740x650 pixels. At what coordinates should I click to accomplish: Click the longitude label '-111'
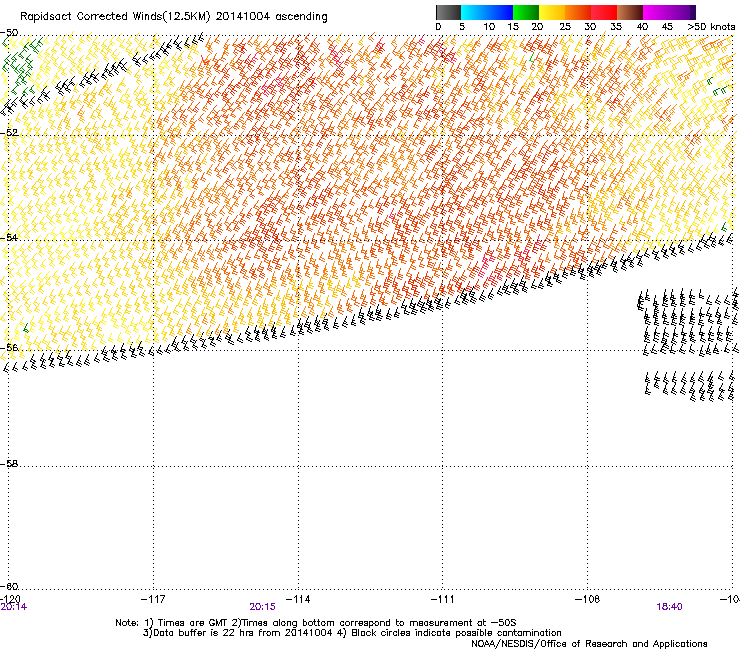pyautogui.click(x=443, y=599)
